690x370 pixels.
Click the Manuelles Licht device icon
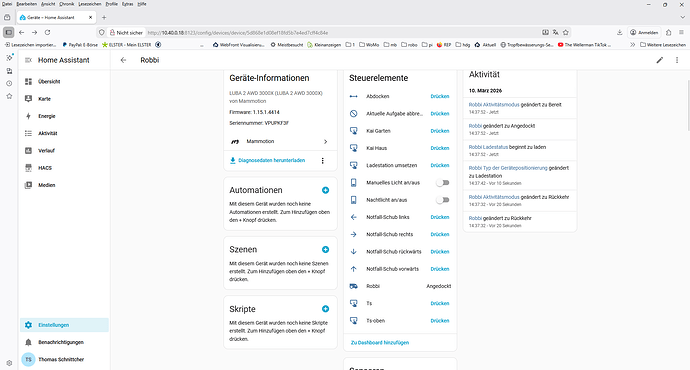click(x=353, y=183)
